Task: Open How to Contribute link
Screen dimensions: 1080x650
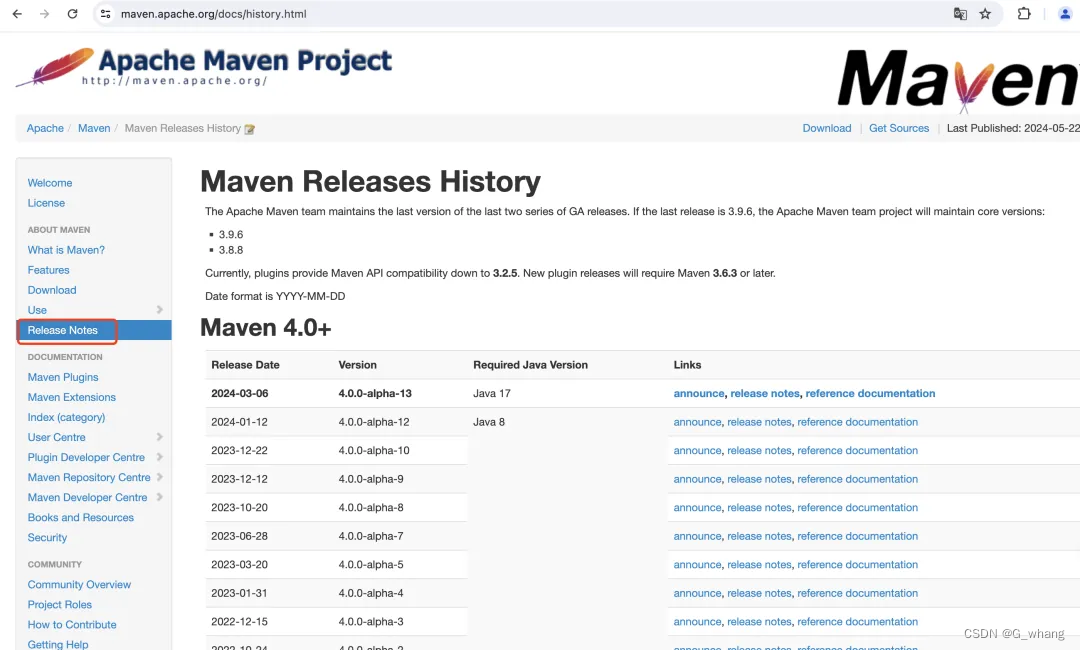Action: (72, 625)
